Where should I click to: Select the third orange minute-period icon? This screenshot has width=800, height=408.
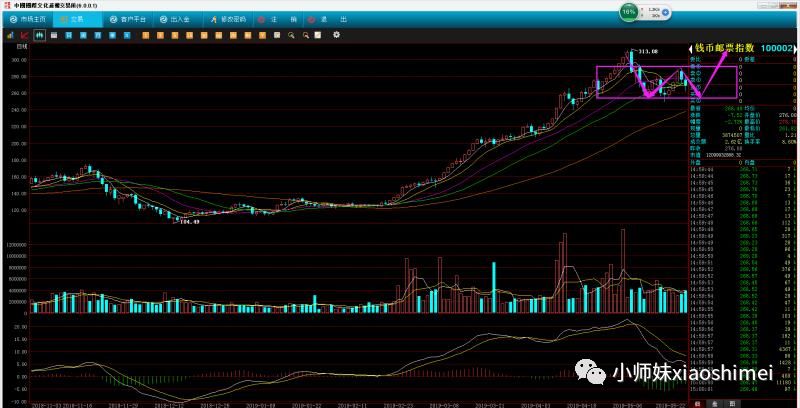[x=174, y=35]
